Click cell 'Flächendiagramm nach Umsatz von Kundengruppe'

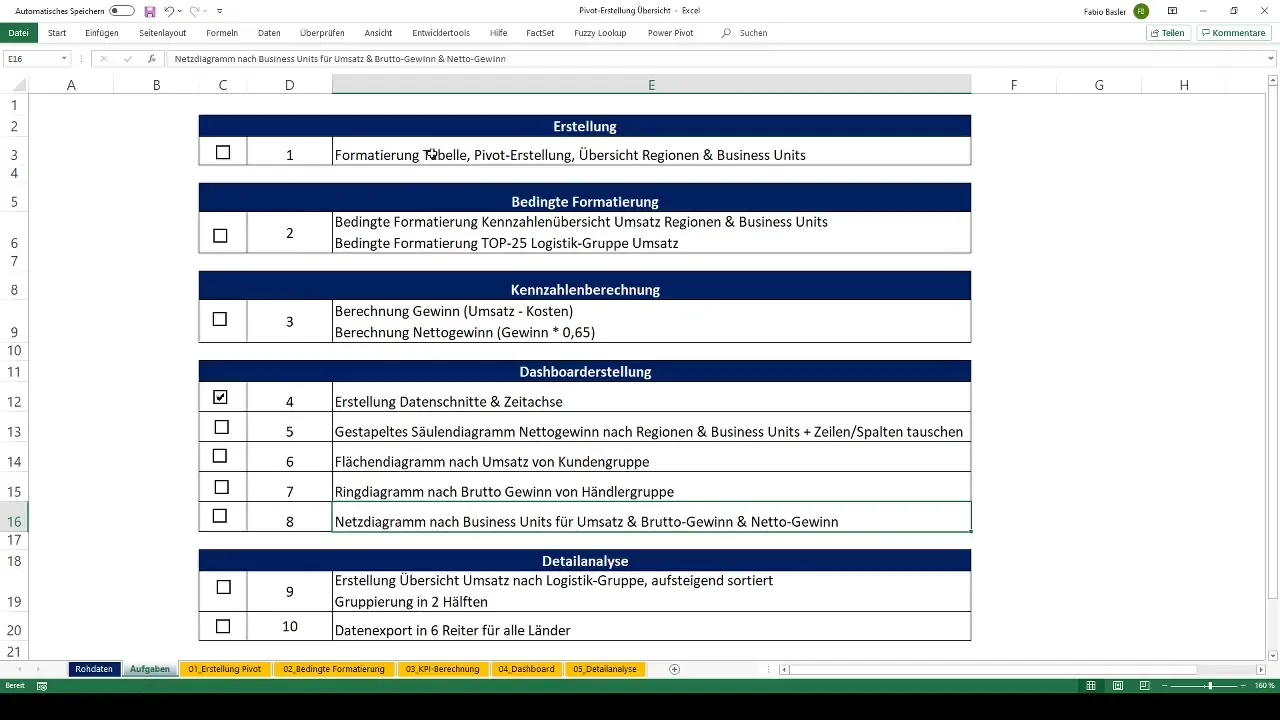point(651,461)
